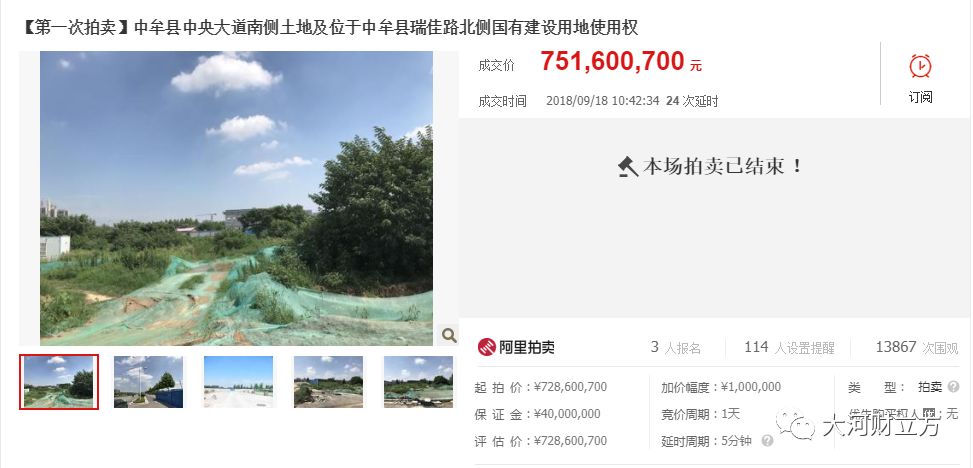The height and width of the screenshot is (468, 973).
Task: Click the alarm clock subscribe icon
Action: pyautogui.click(x=920, y=66)
